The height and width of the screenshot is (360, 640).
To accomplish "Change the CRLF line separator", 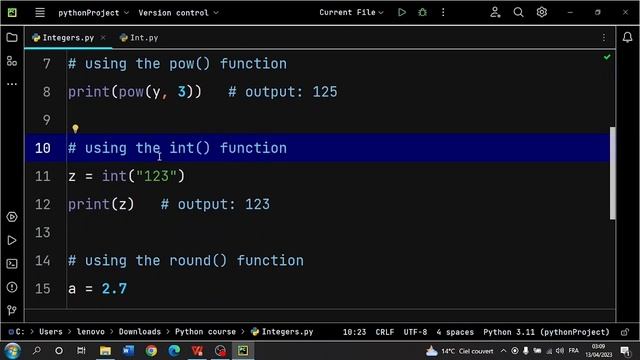I will pos(384,332).
